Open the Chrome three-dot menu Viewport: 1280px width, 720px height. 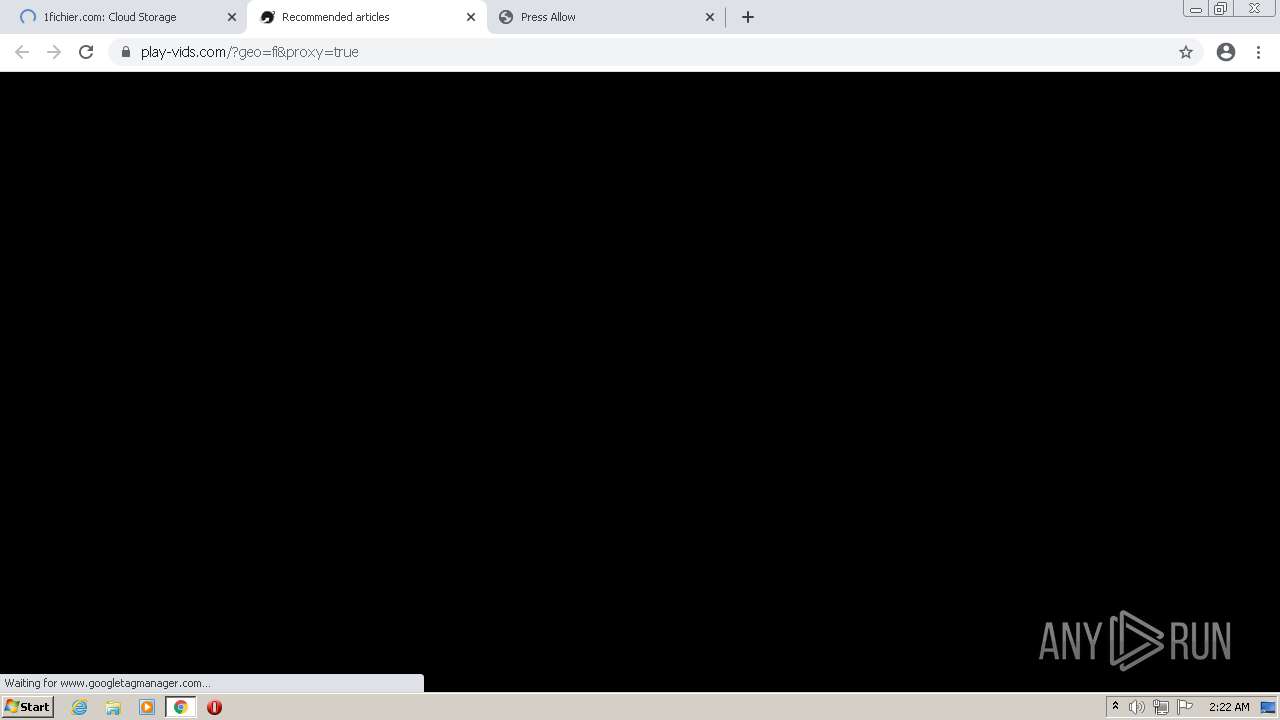(x=1259, y=52)
